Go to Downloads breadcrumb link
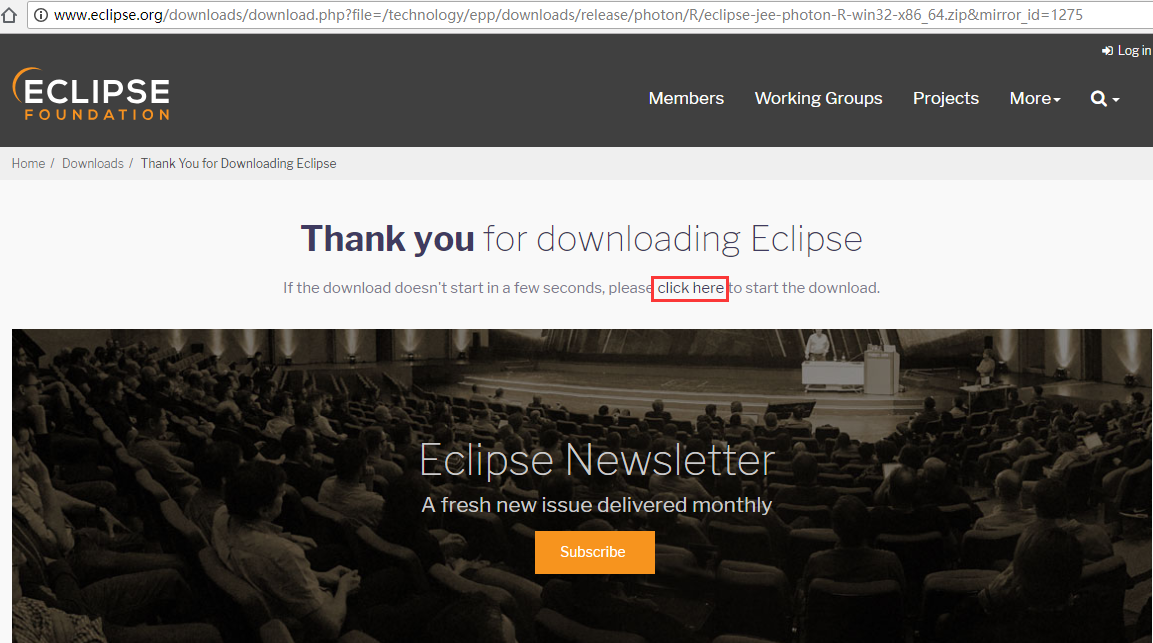 (93, 163)
